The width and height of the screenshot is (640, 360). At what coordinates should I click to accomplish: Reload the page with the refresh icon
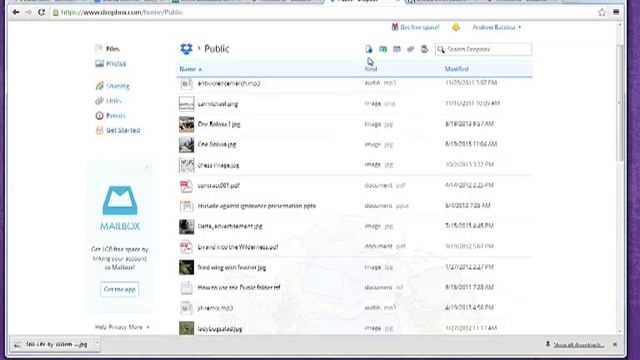(41, 12)
